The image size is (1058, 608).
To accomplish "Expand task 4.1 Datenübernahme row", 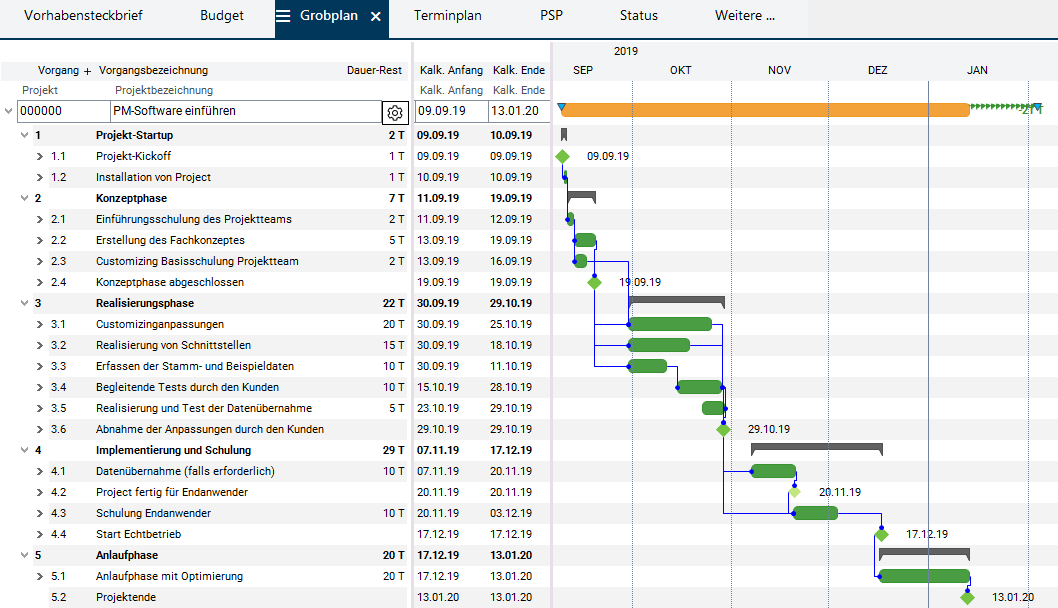I will point(40,471).
